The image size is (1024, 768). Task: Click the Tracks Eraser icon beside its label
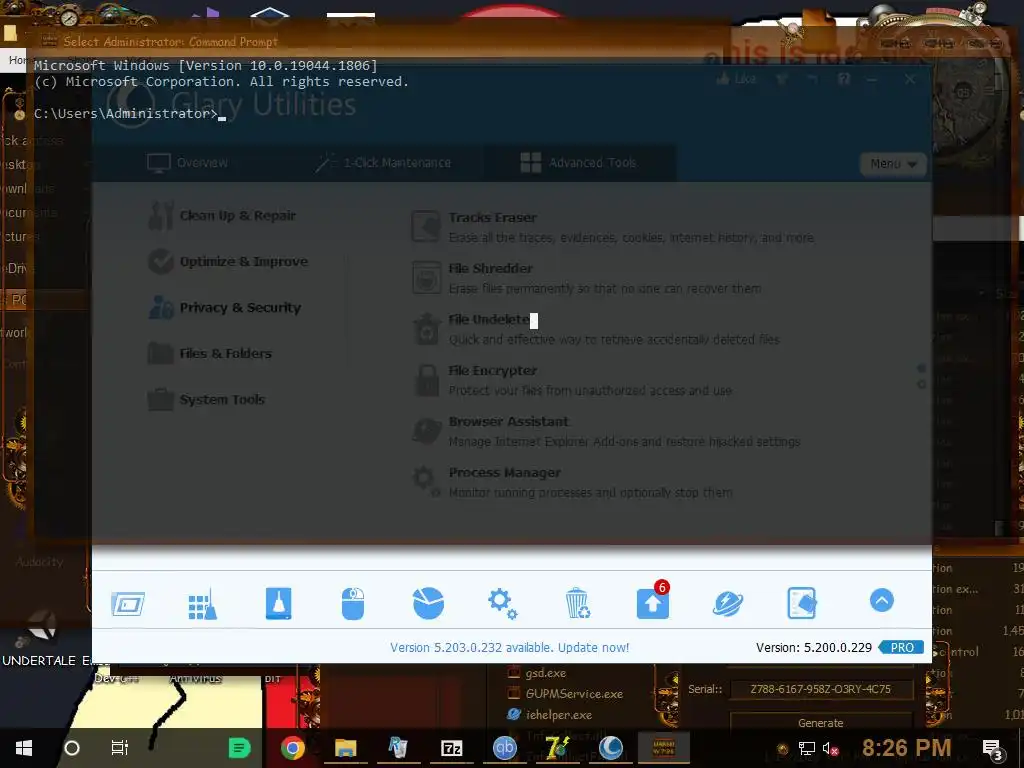point(426,227)
